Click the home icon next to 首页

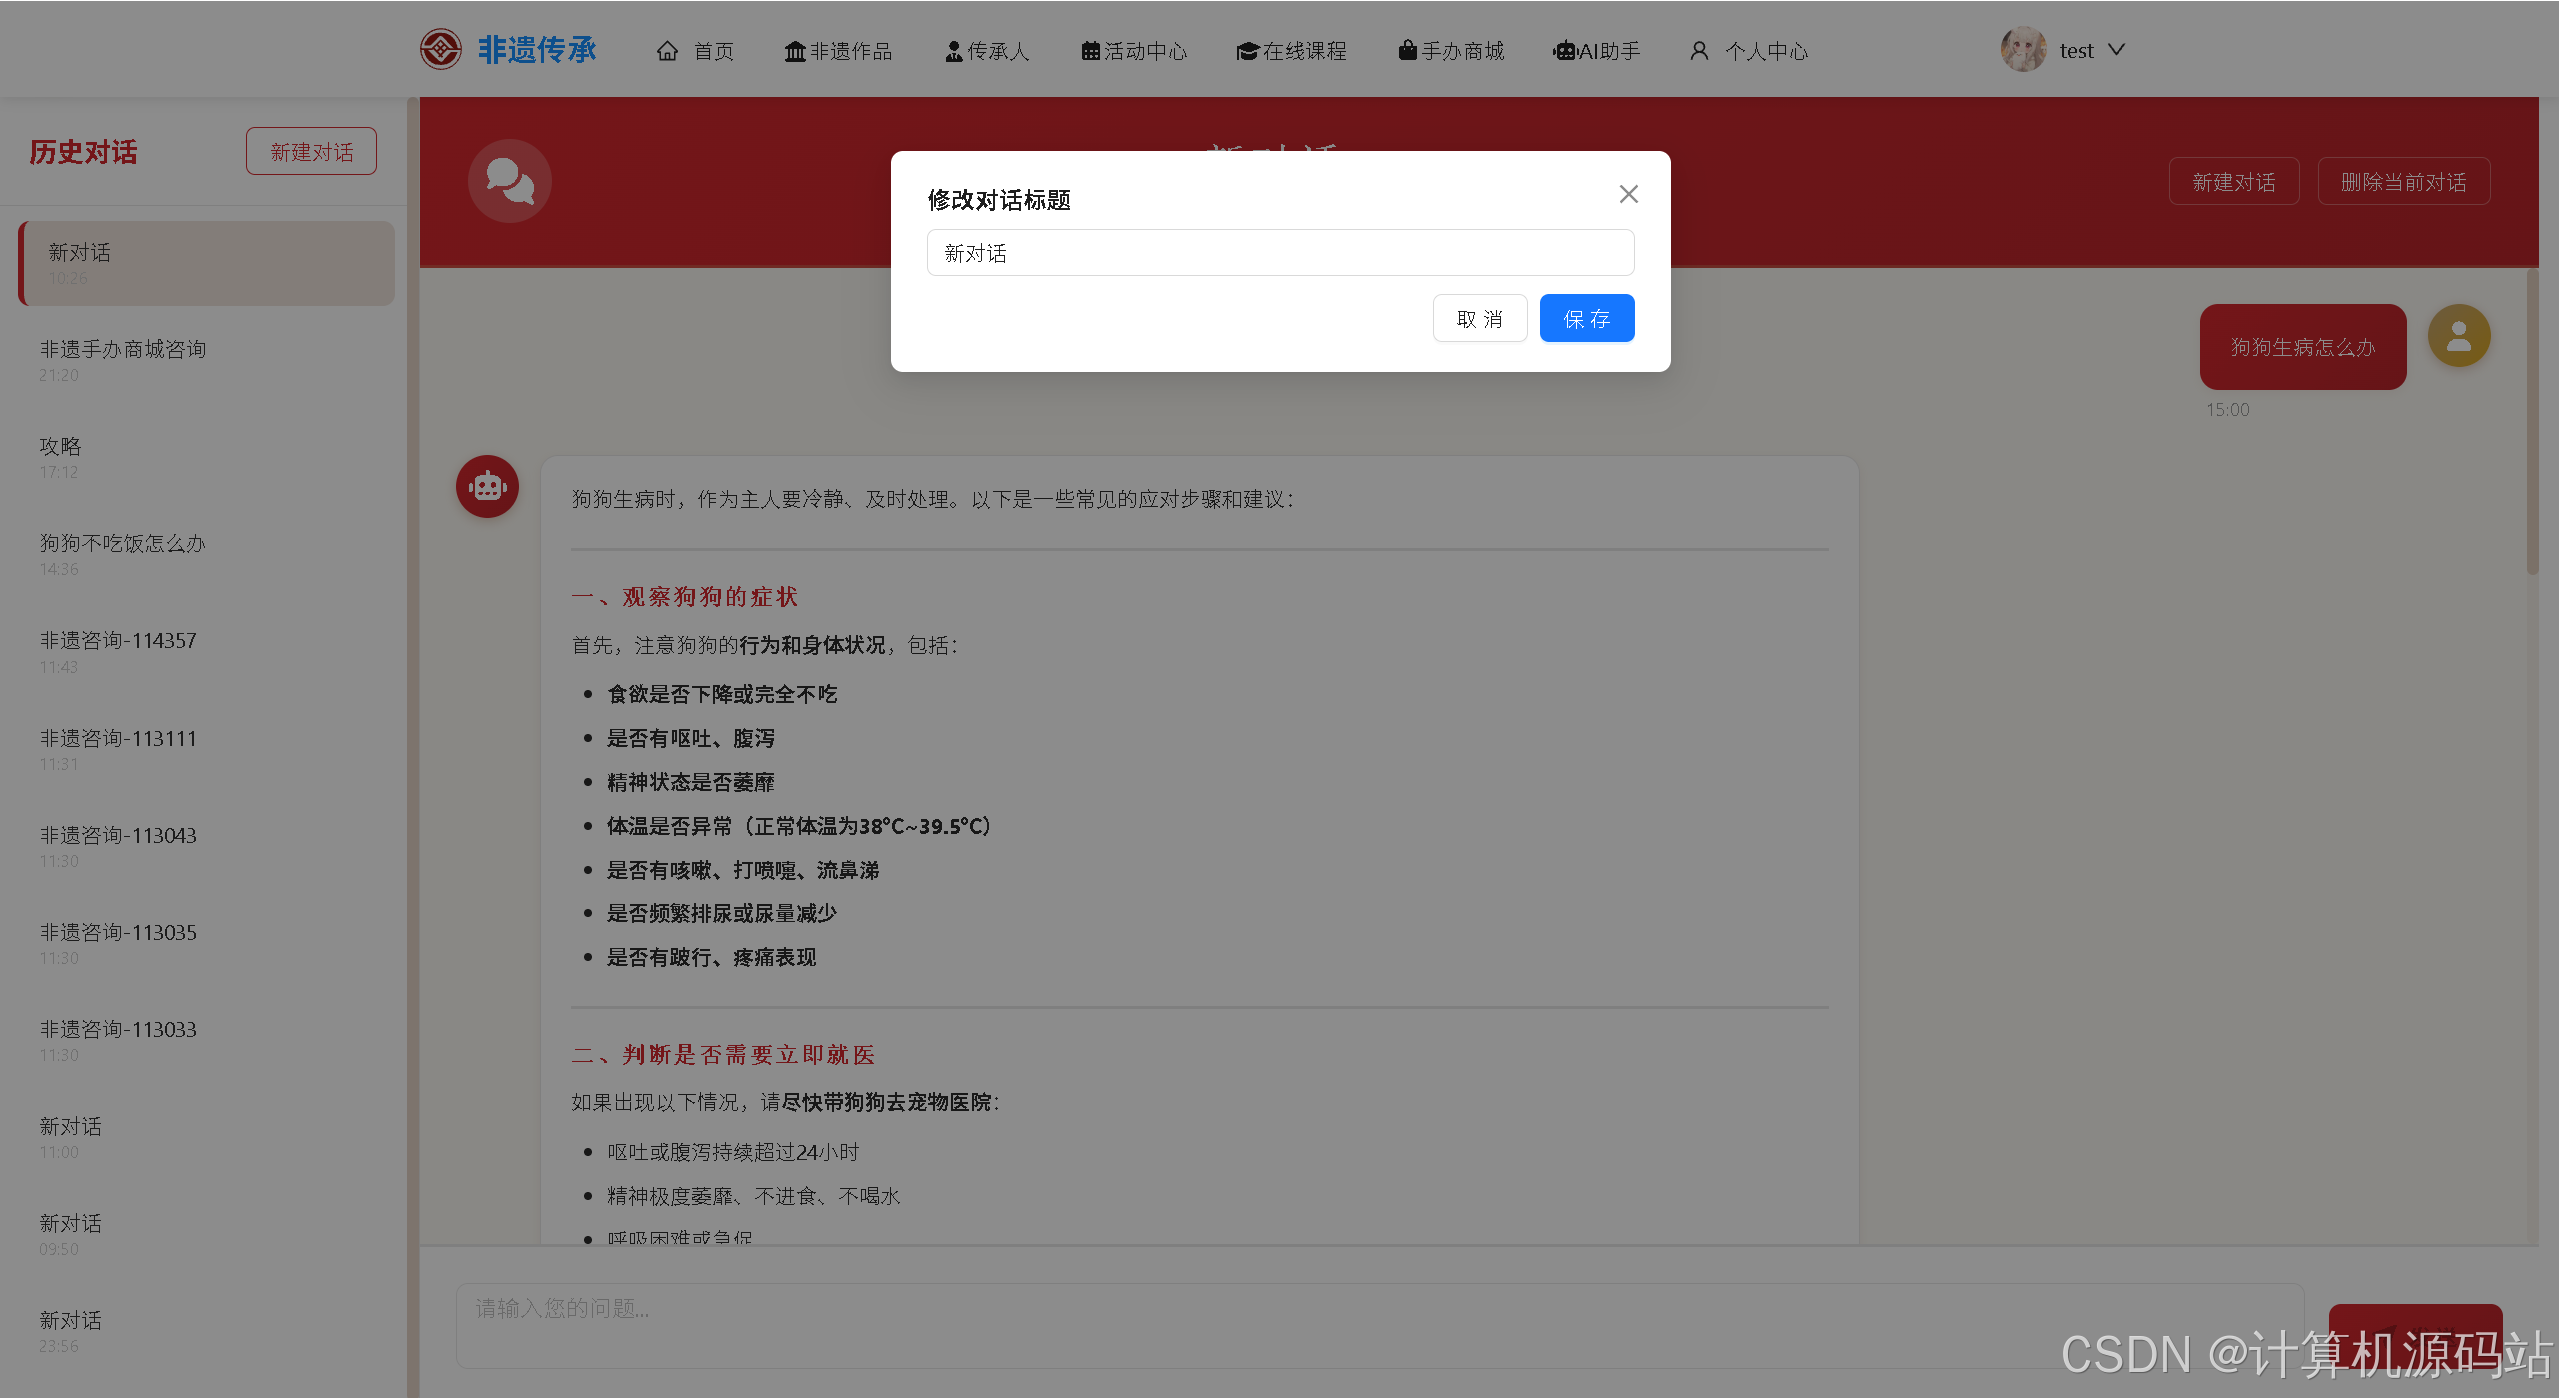[x=667, y=51]
